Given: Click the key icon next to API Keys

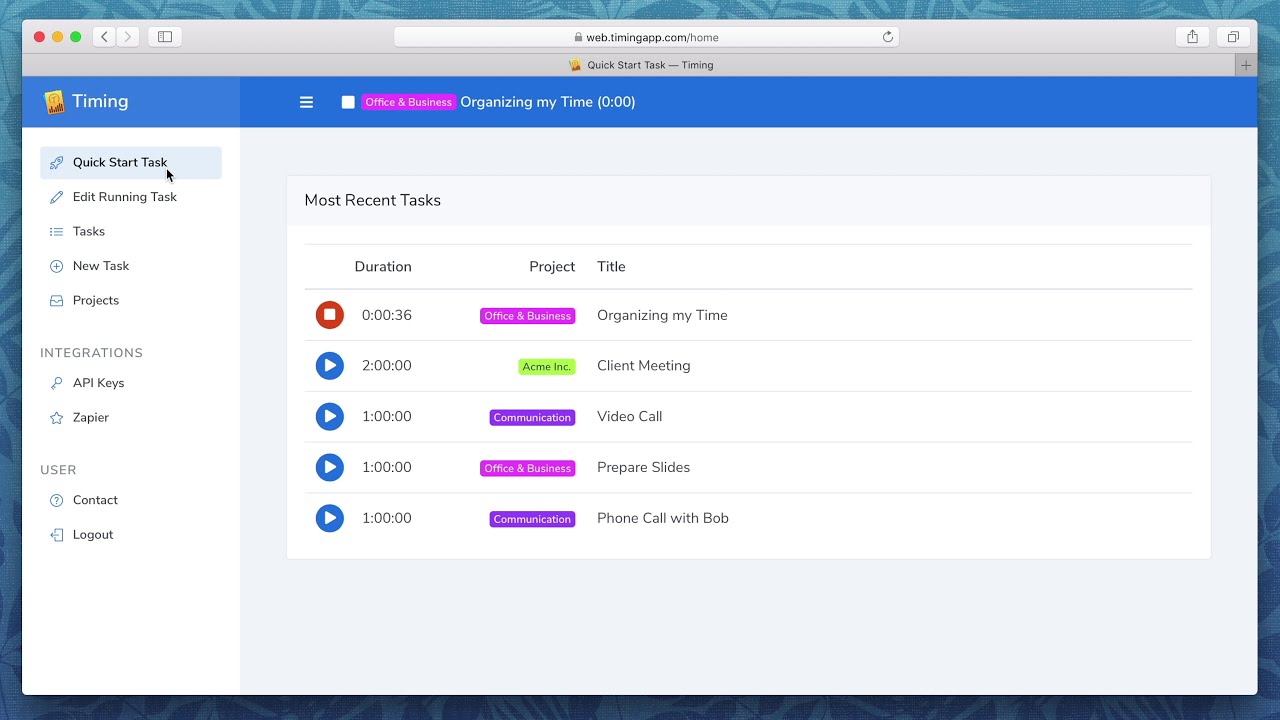Looking at the screenshot, I should pyautogui.click(x=56, y=383).
